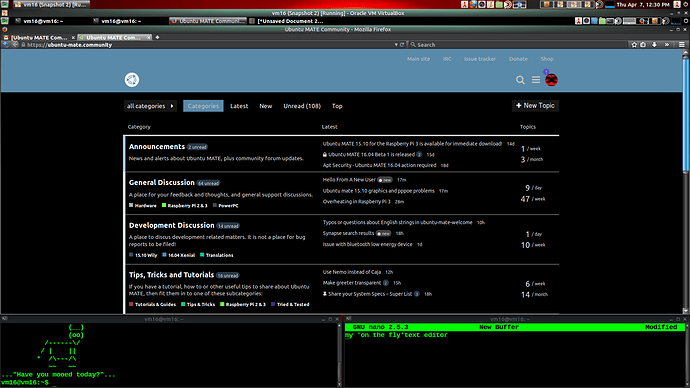
Task: Click the host panel power icon at far right
Action: tap(686, 4)
